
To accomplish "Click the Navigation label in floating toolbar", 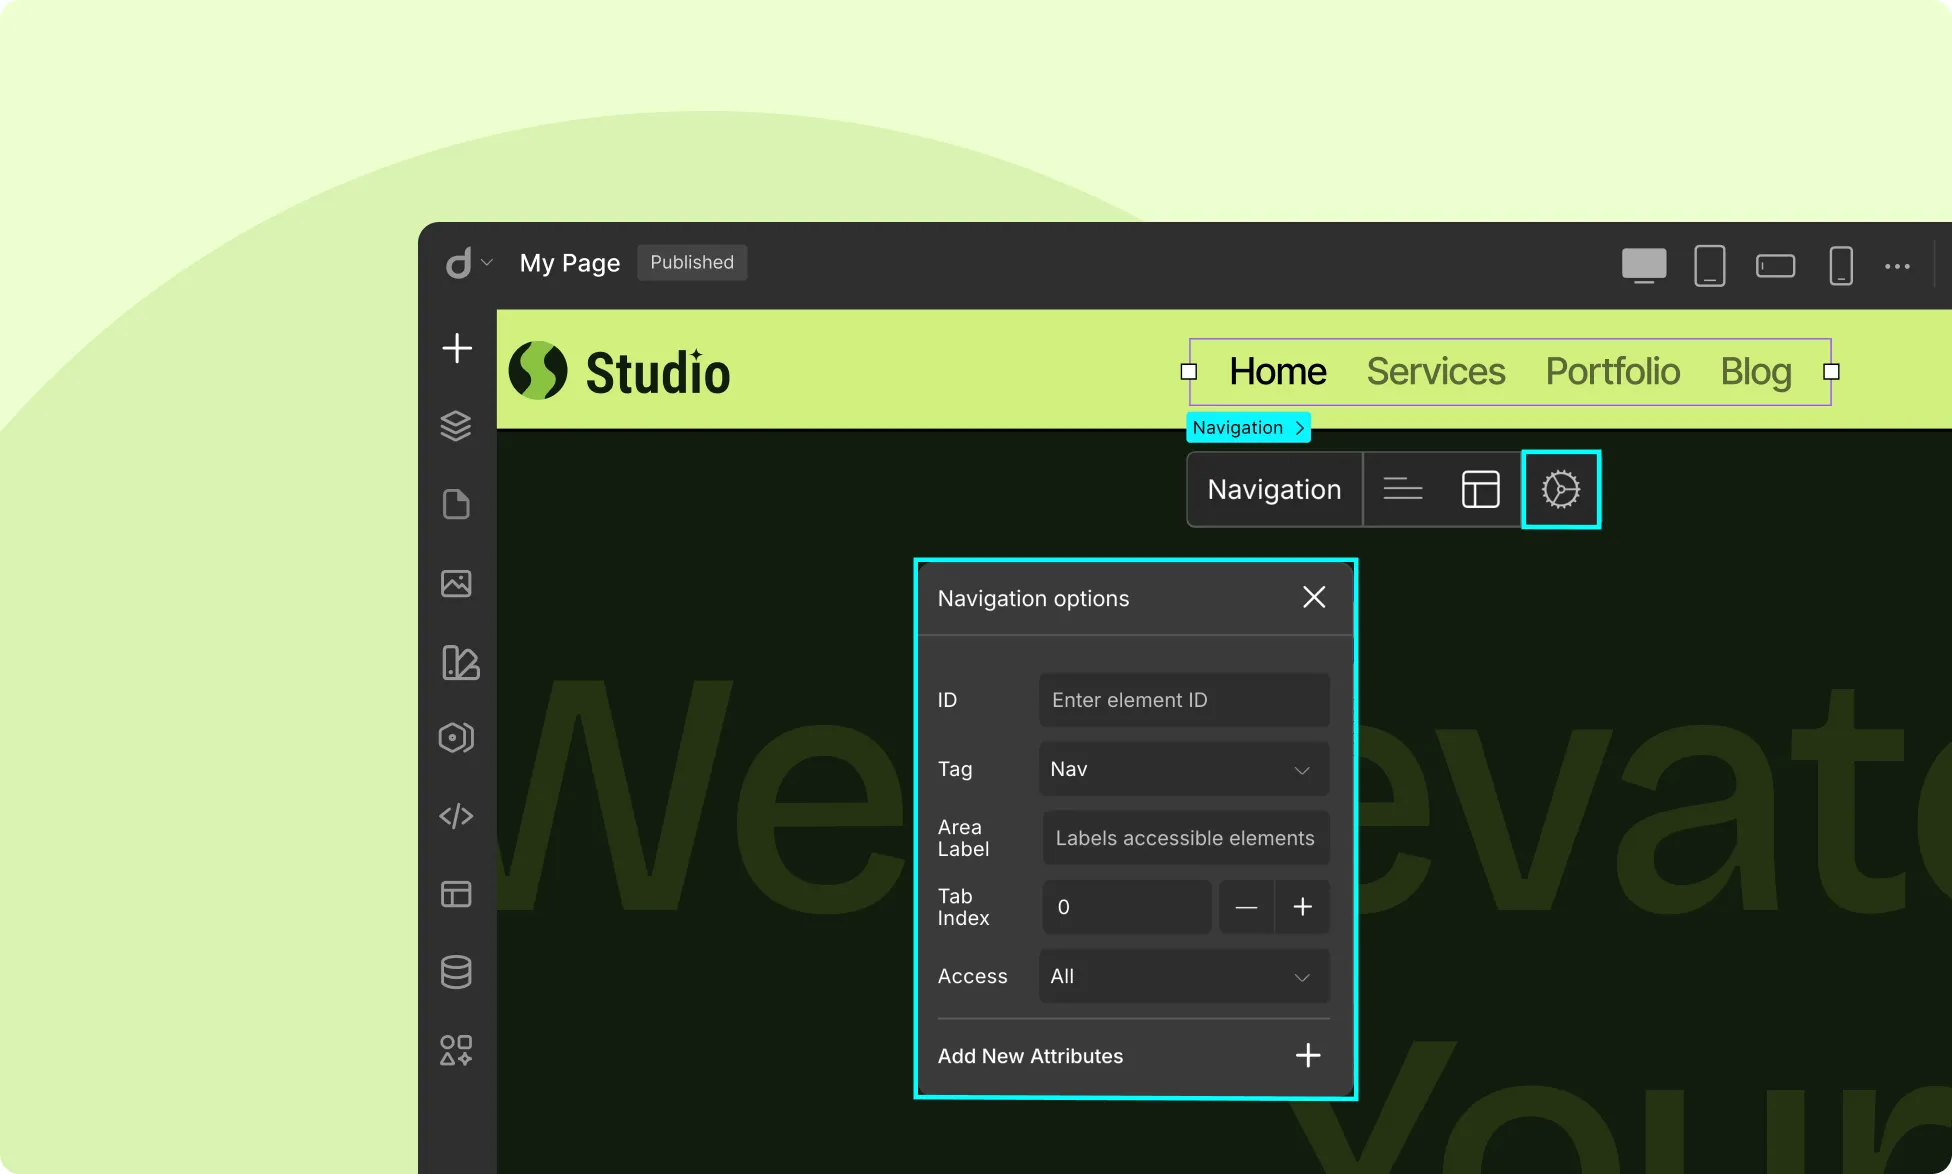I will (x=1274, y=489).
